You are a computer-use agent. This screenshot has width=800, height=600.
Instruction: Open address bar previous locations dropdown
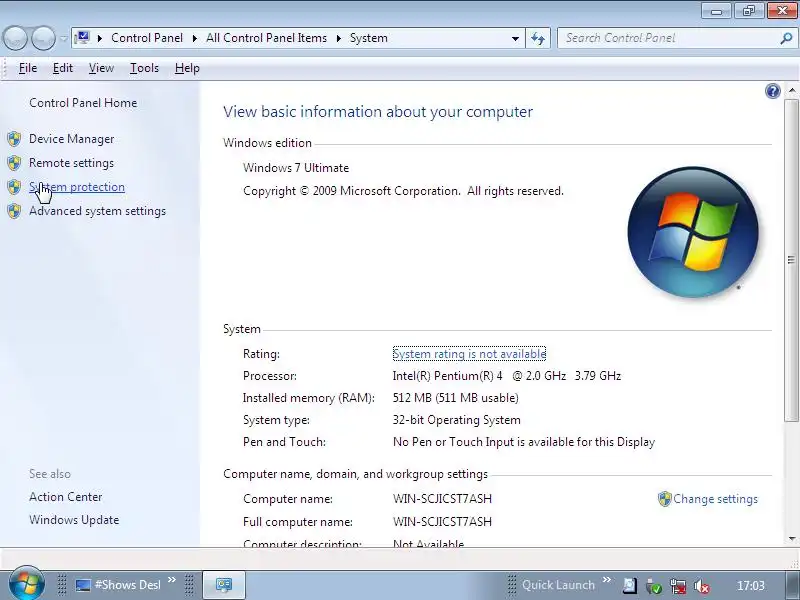(x=515, y=38)
